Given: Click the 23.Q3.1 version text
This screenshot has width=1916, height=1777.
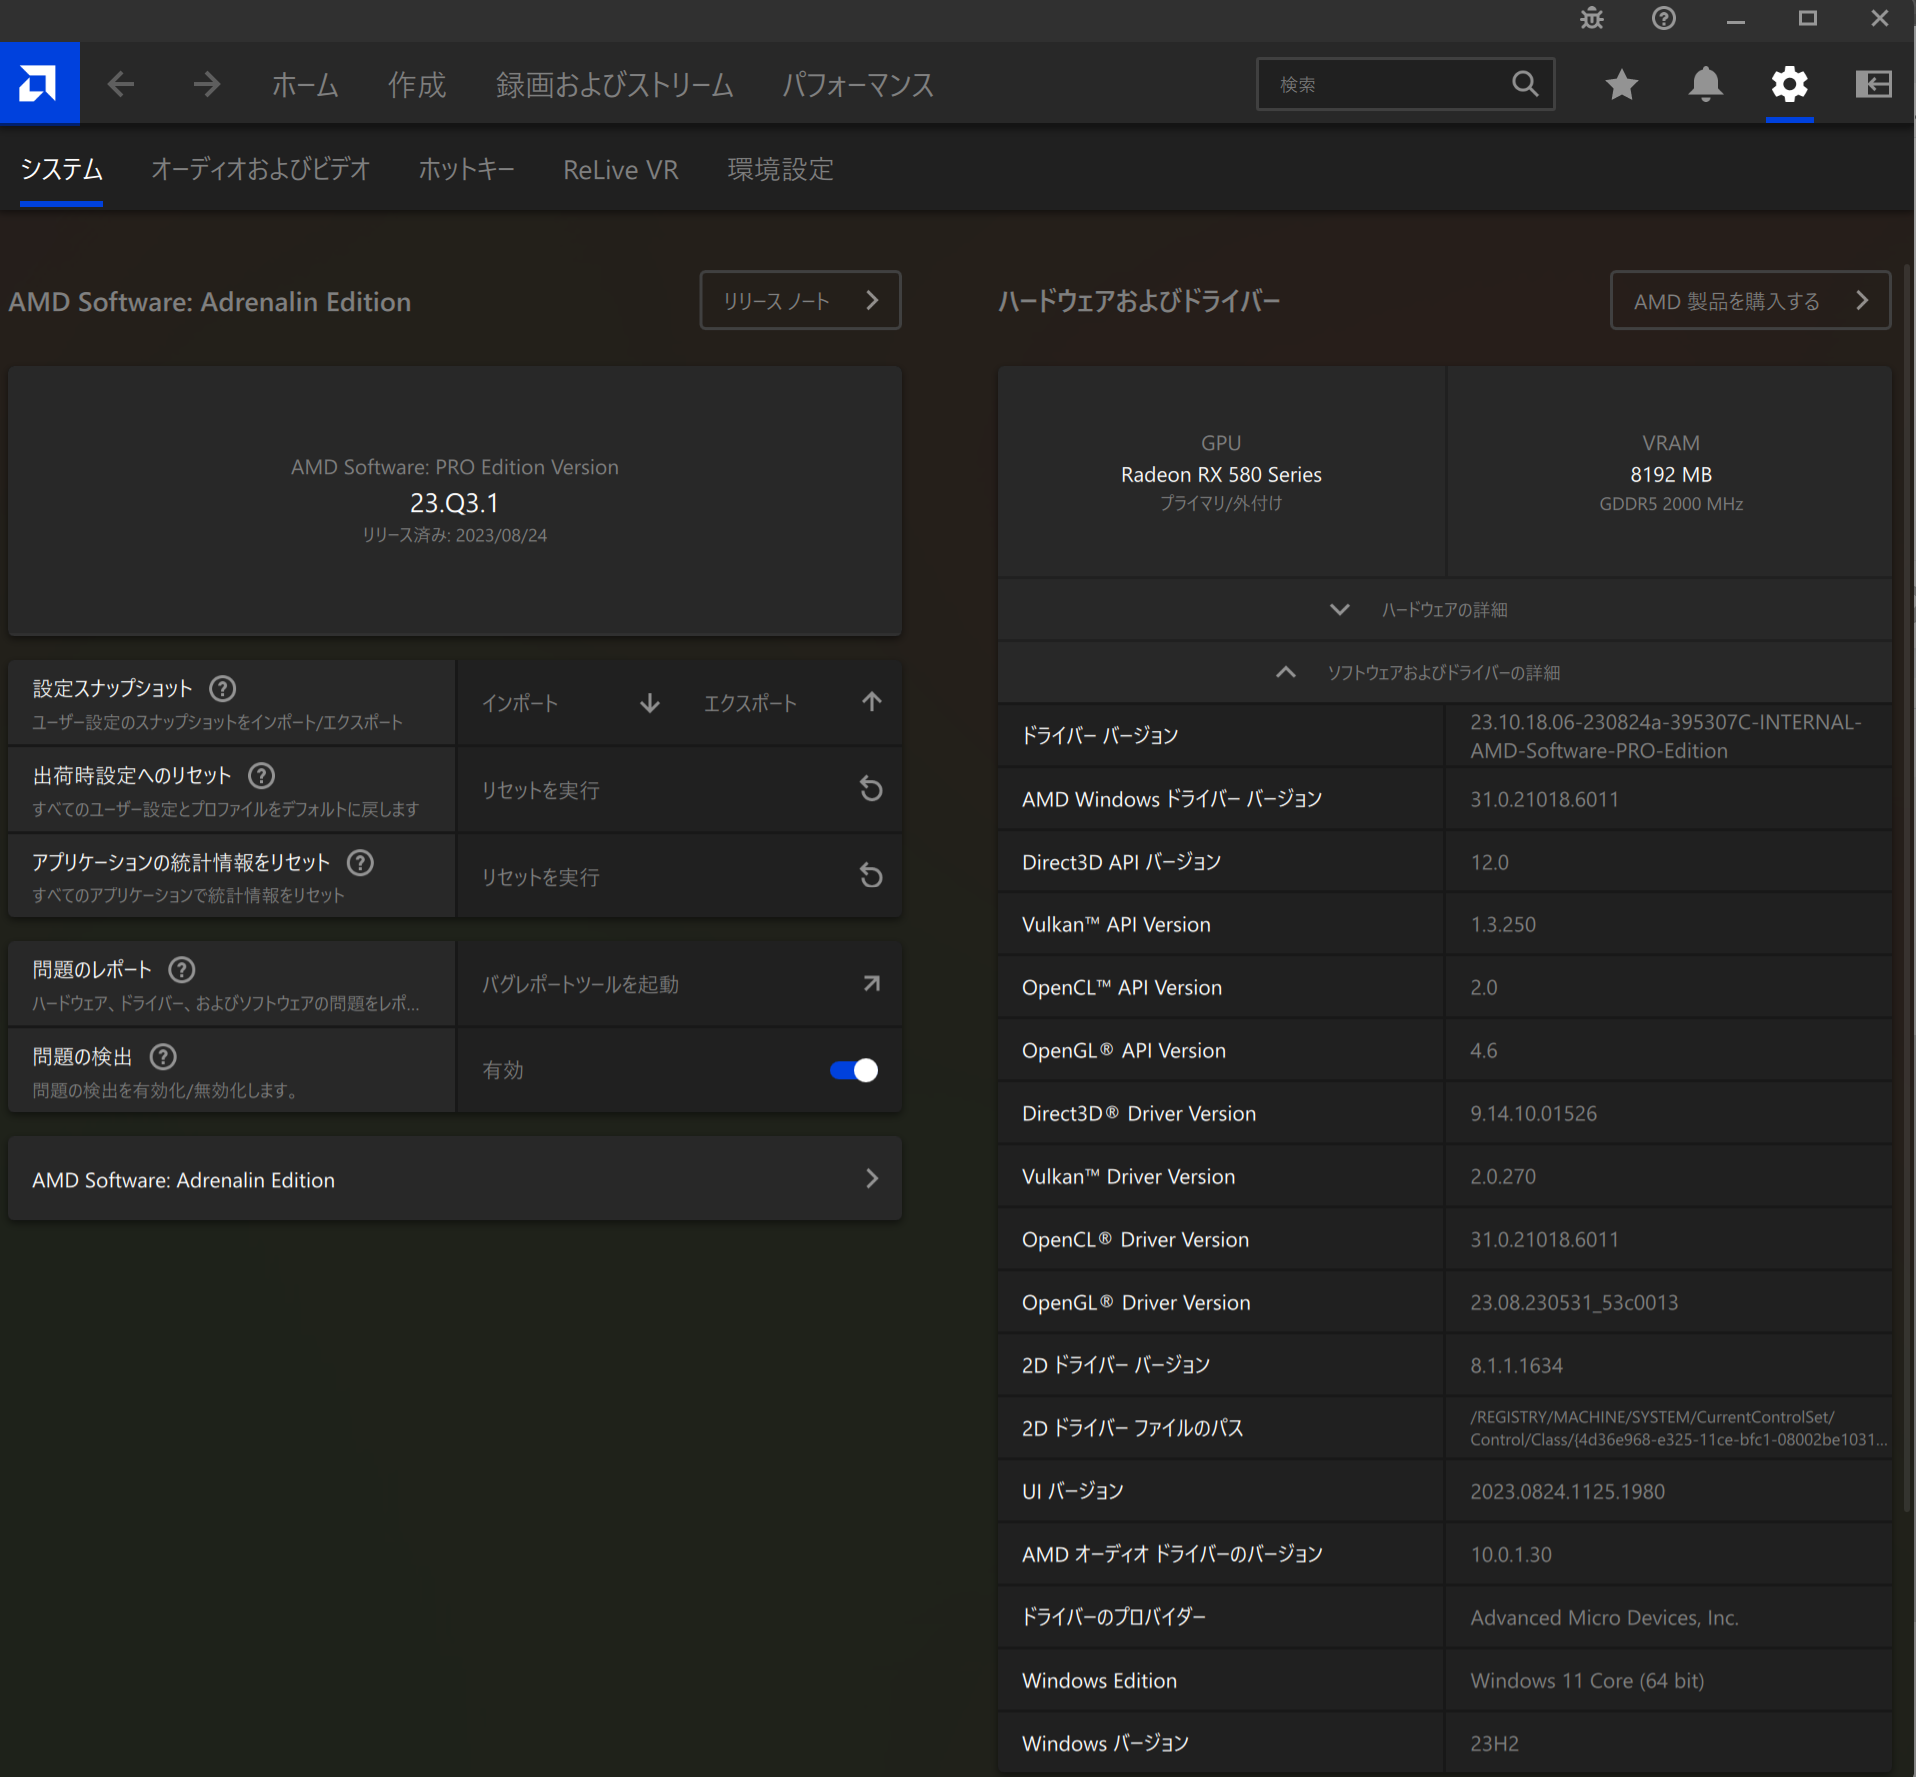Looking at the screenshot, I should pos(454,502).
